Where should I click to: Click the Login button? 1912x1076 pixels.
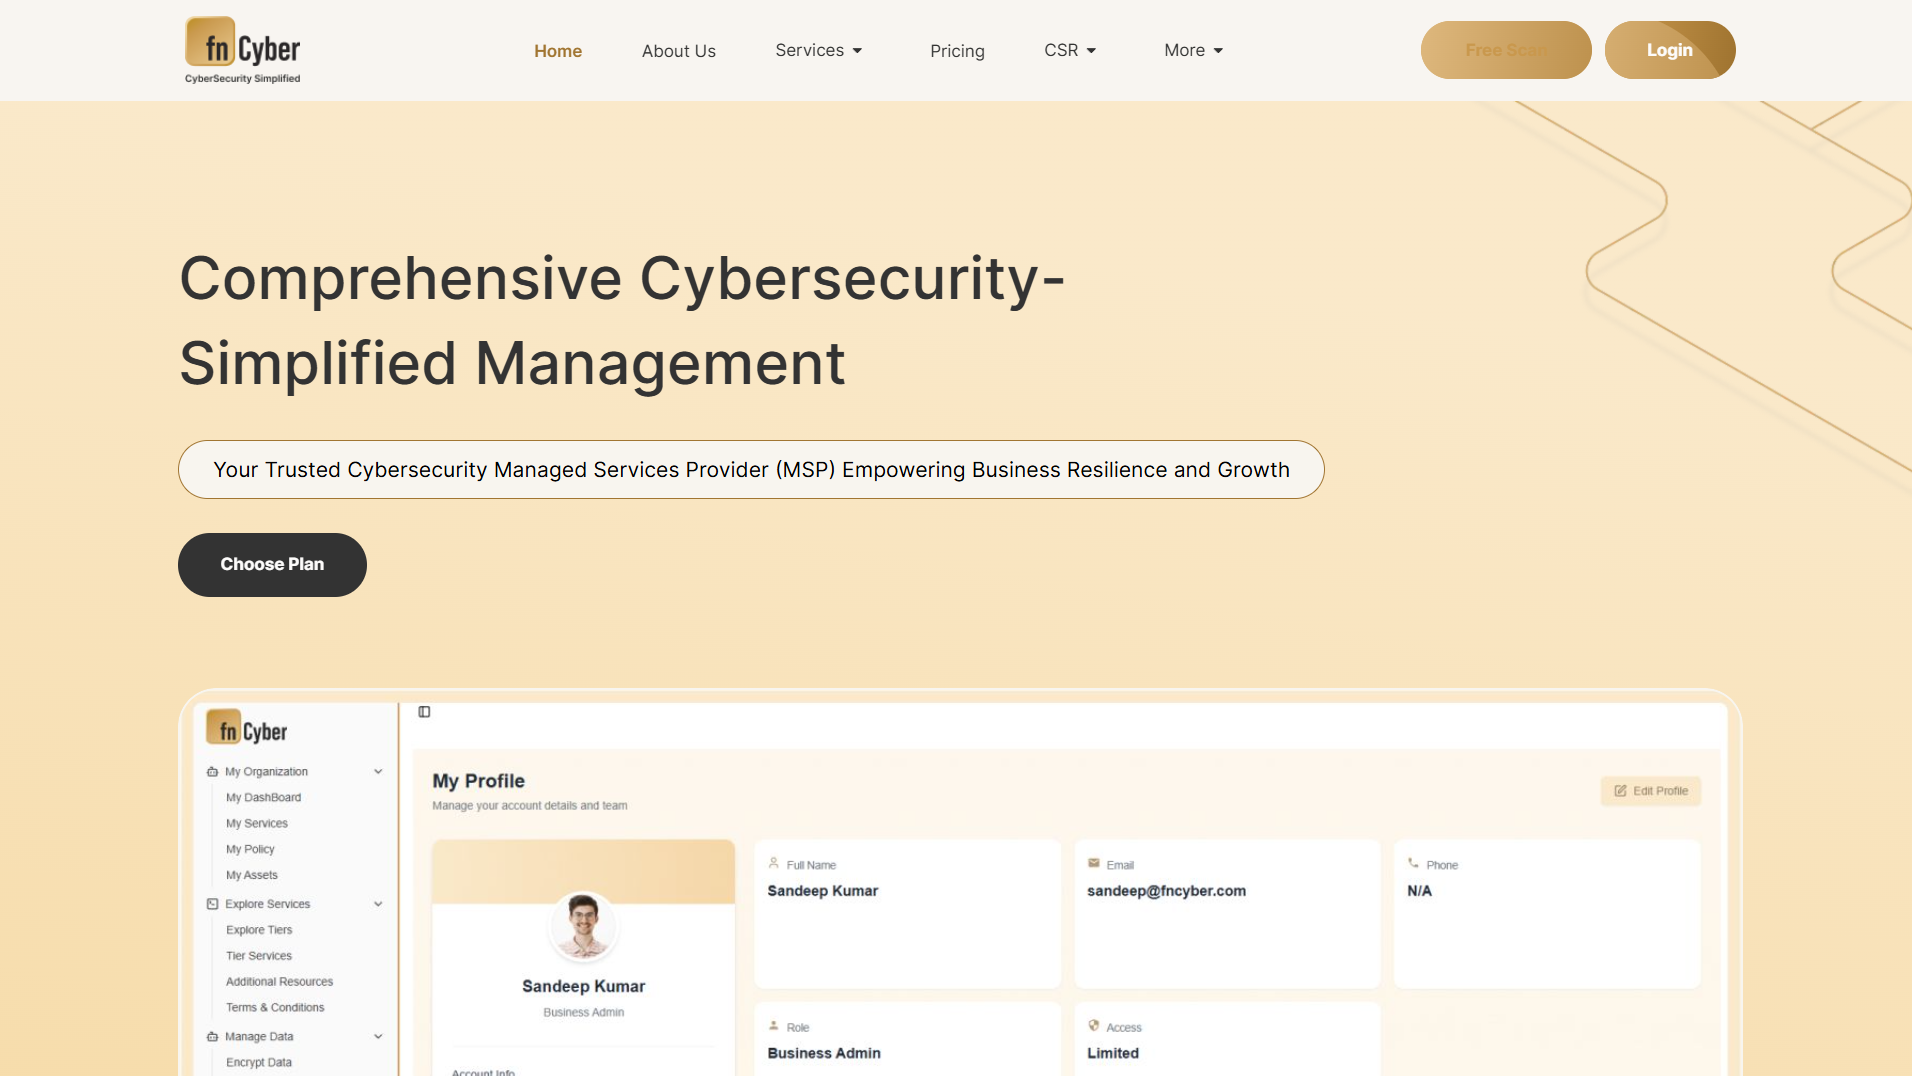[x=1669, y=50]
